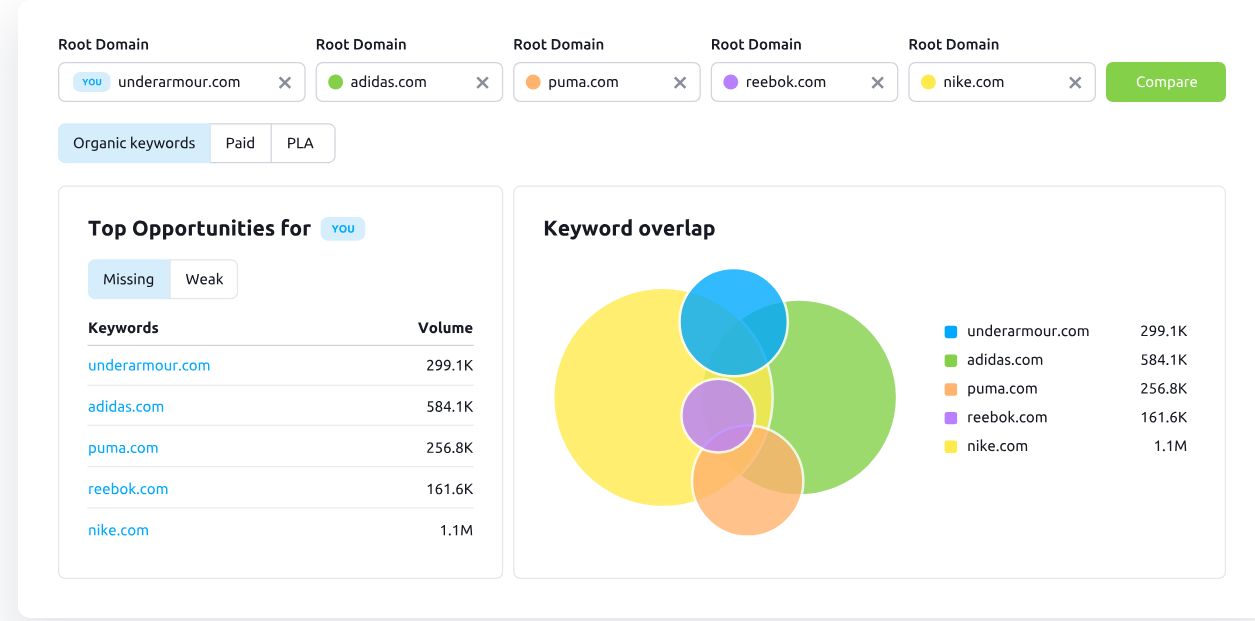Remove reebok.com using its X icon
1255x621 pixels.
tap(878, 82)
